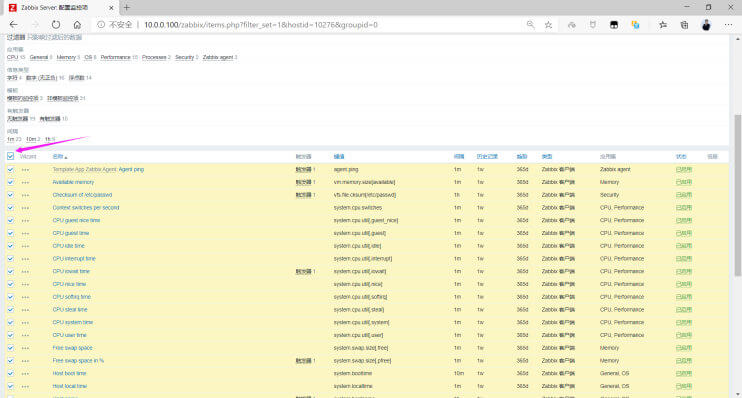This screenshot has width=742, height=398.
Task: Close the Zabbix Server tab
Action: click(111, 8)
